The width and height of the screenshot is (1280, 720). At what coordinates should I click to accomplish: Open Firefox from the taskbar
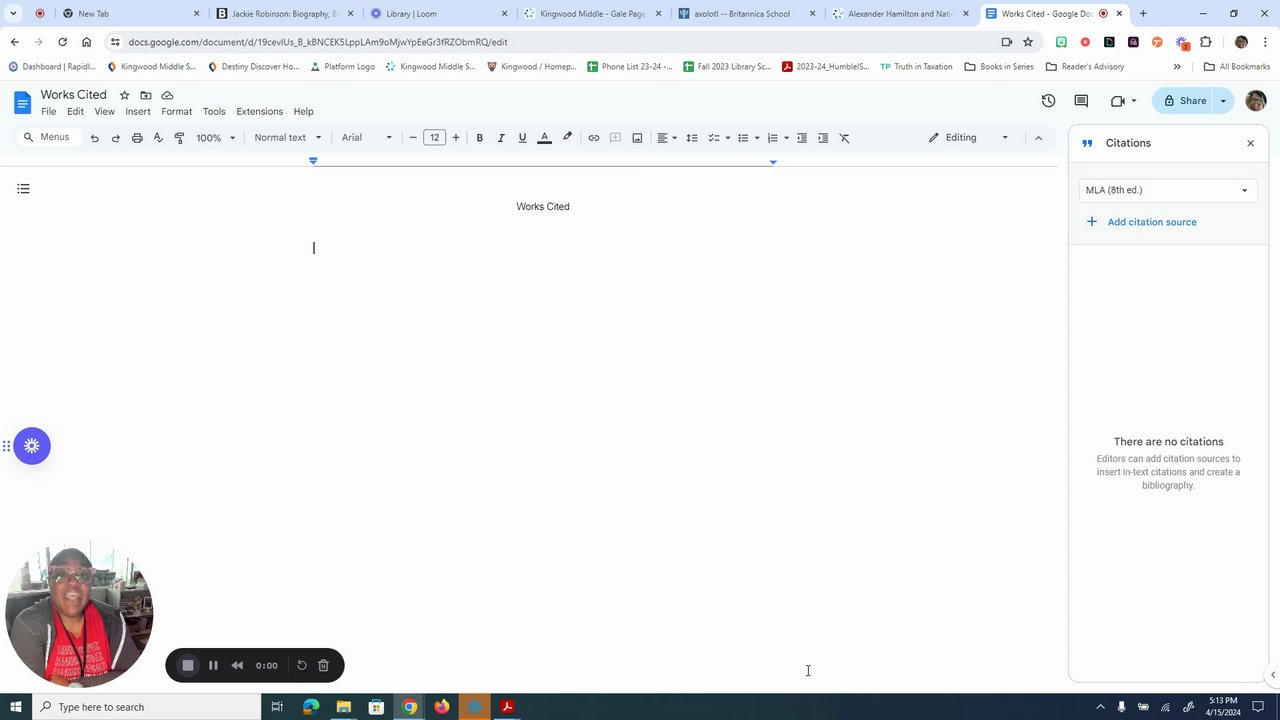tap(441, 707)
